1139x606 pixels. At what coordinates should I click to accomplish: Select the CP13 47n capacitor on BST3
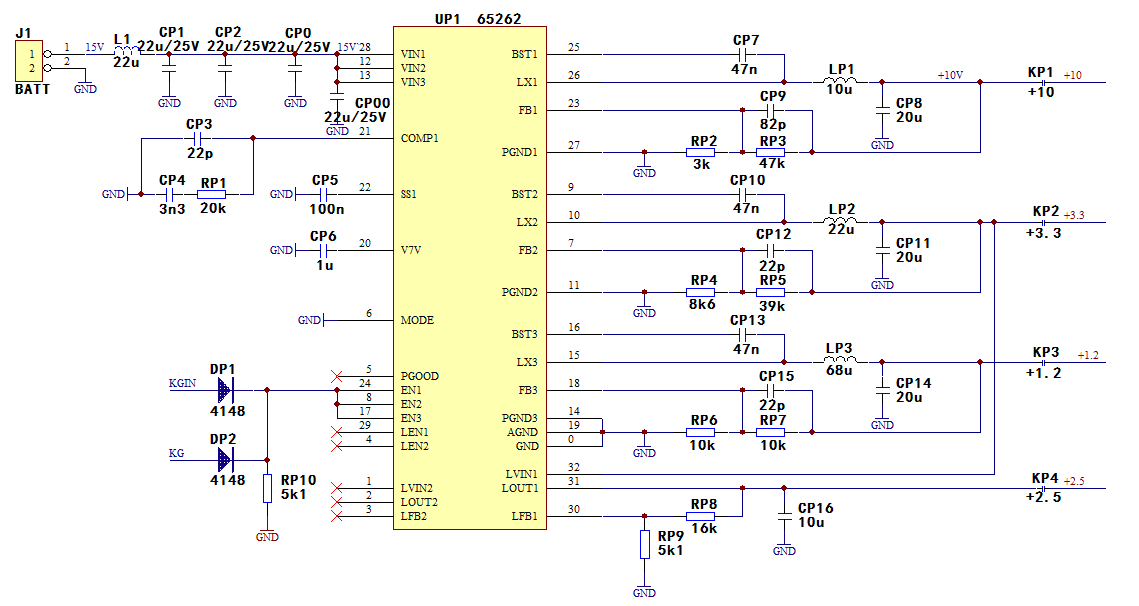pyautogui.click(x=742, y=334)
